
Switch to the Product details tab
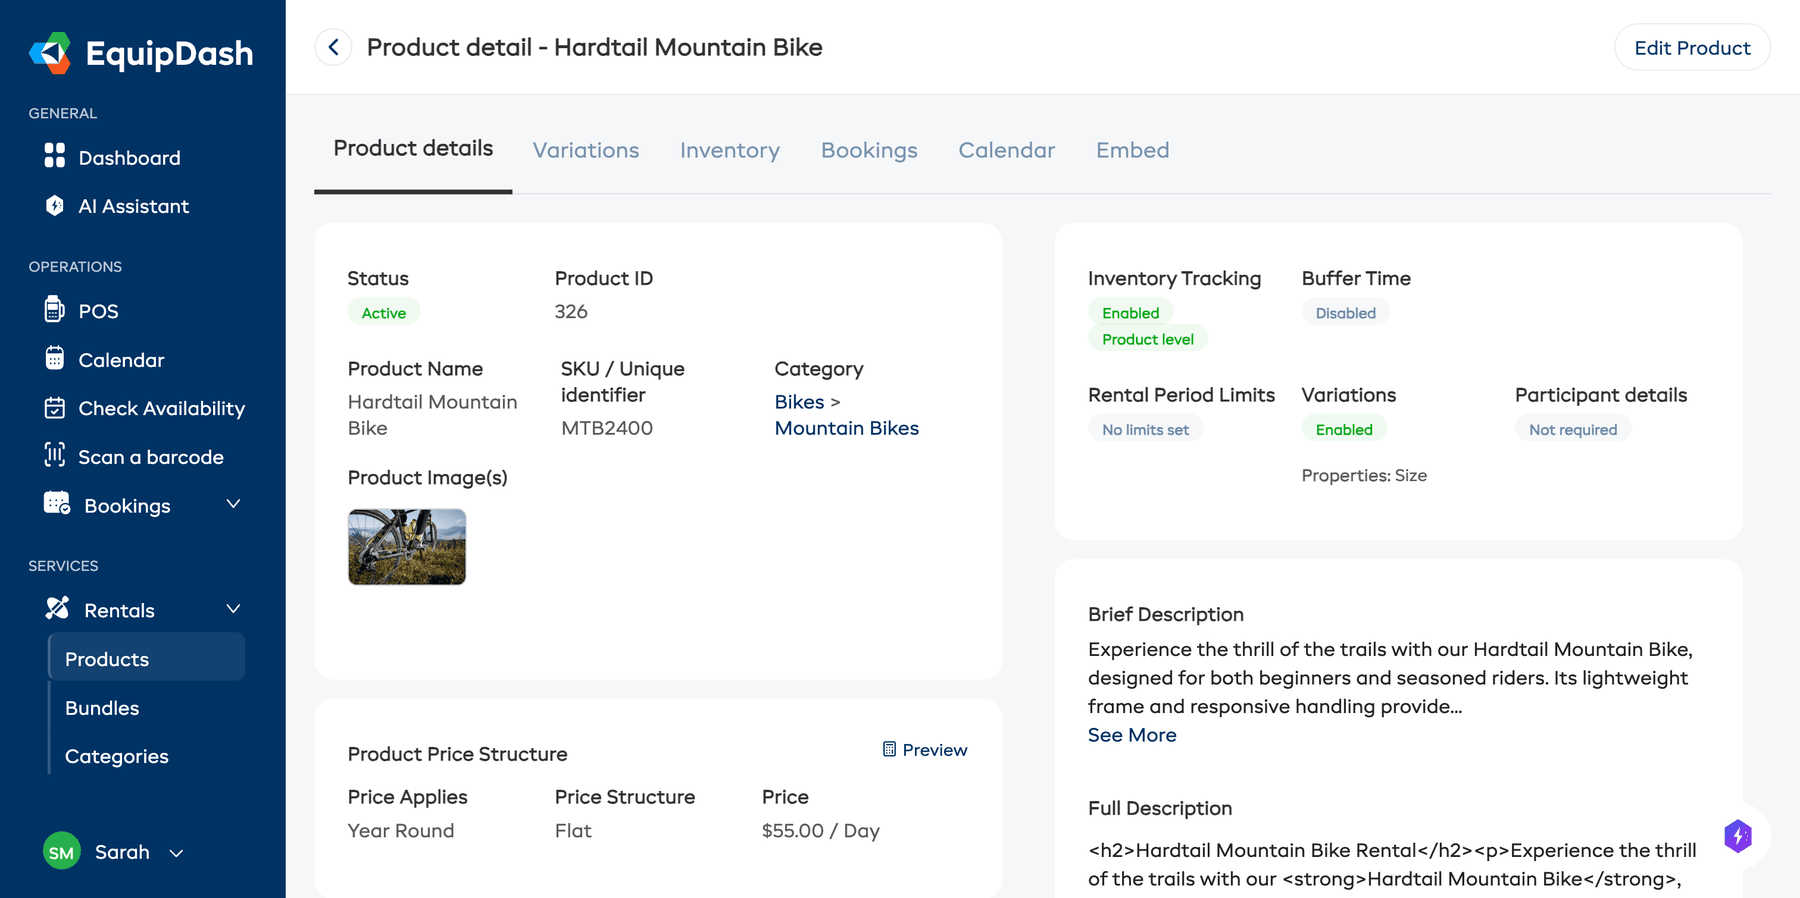pyautogui.click(x=413, y=148)
